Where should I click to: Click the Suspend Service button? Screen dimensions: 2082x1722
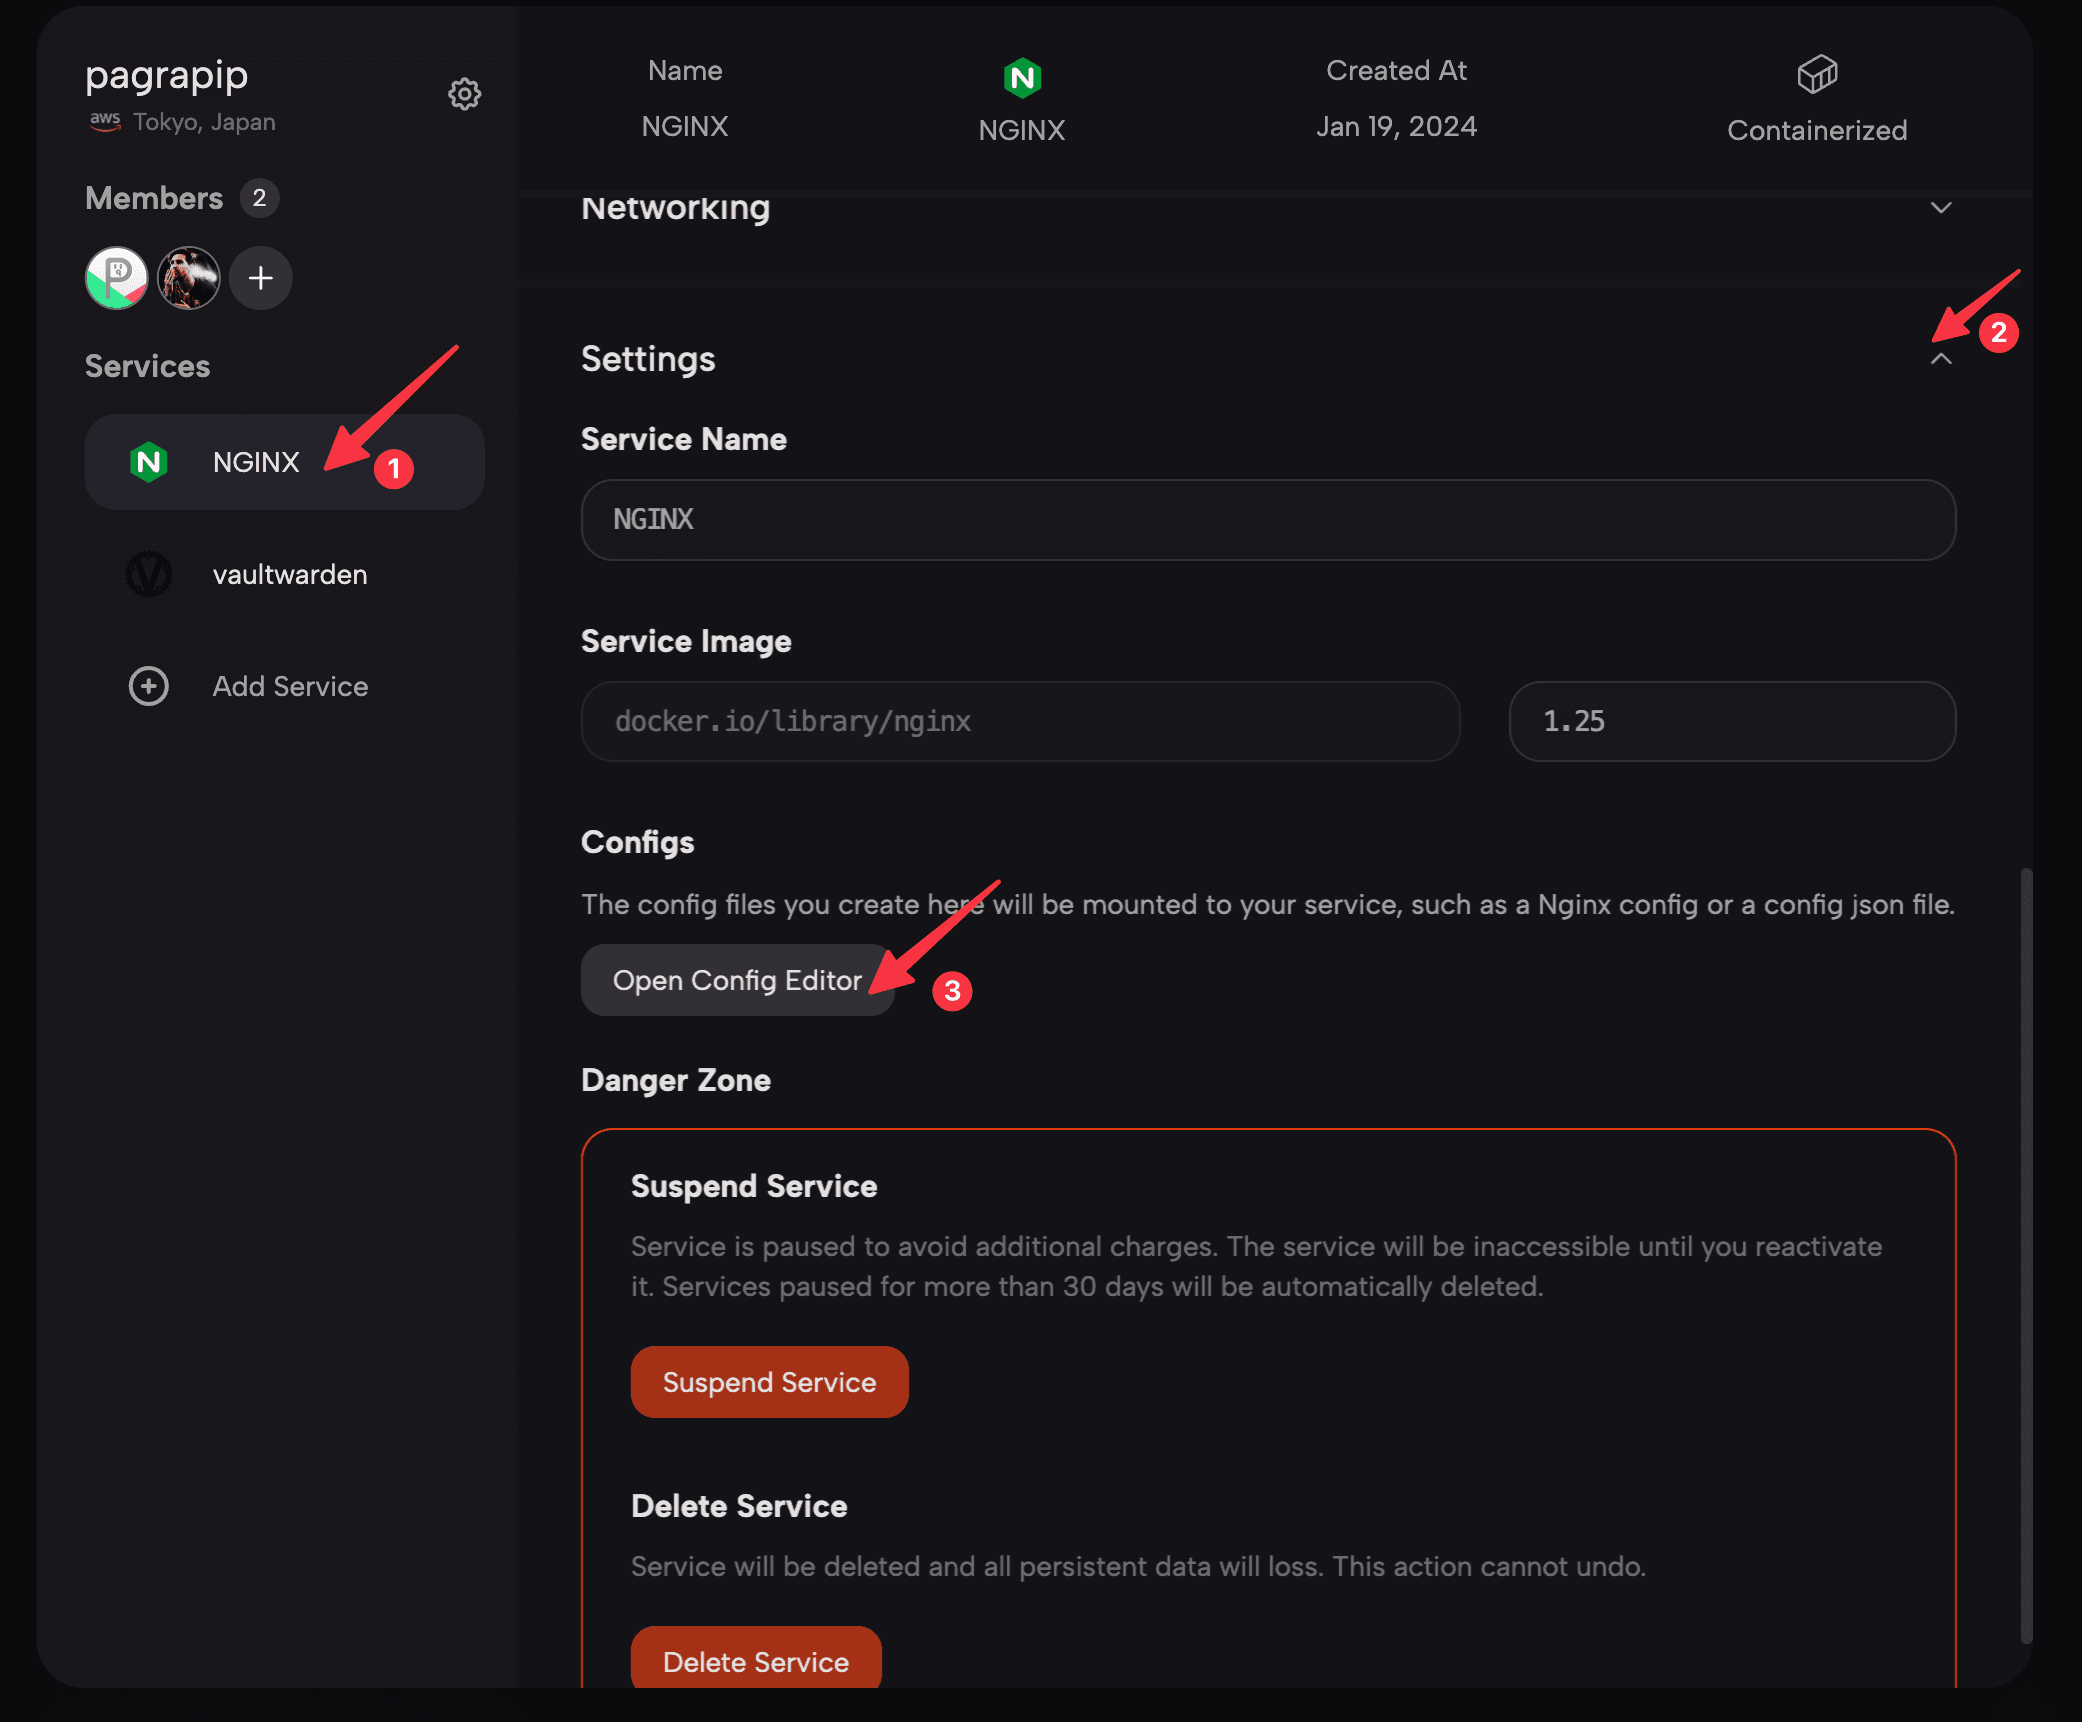pos(770,1381)
